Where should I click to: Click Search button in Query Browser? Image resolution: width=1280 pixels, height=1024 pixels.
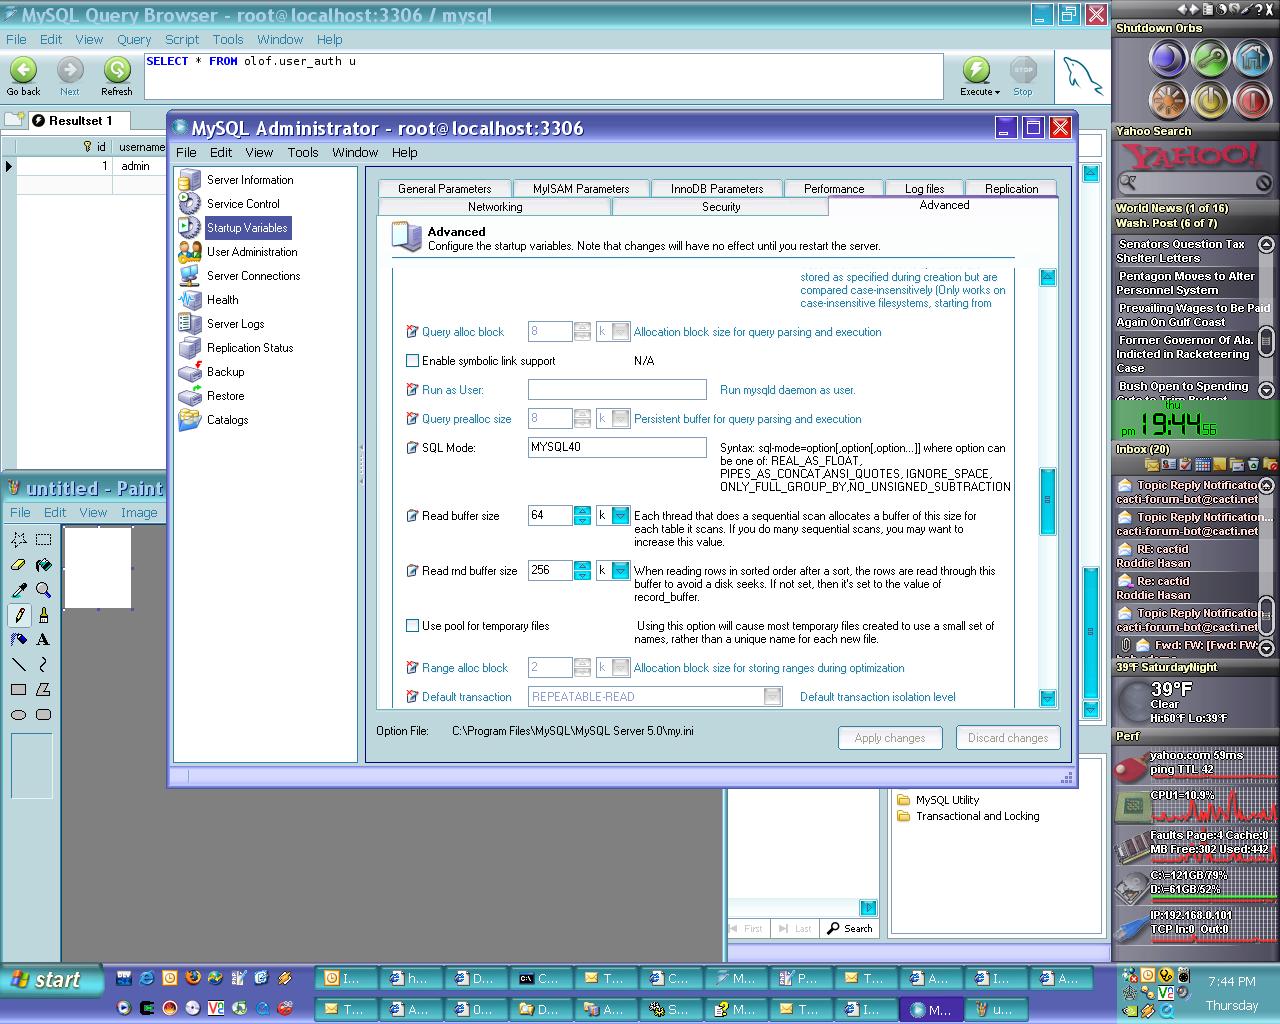point(850,929)
